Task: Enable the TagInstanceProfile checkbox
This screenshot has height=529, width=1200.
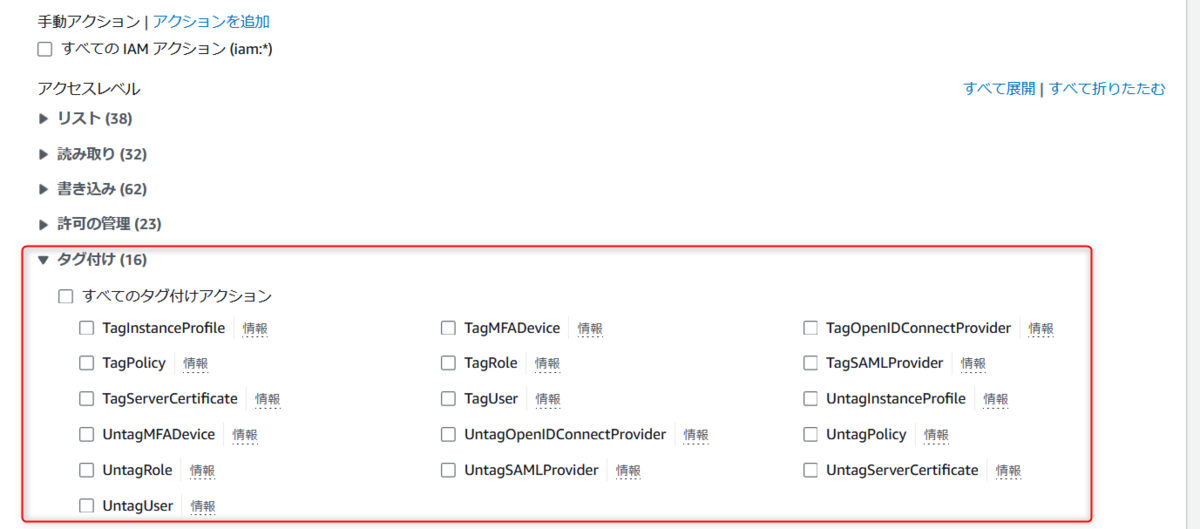Action: pyautogui.click(x=87, y=328)
